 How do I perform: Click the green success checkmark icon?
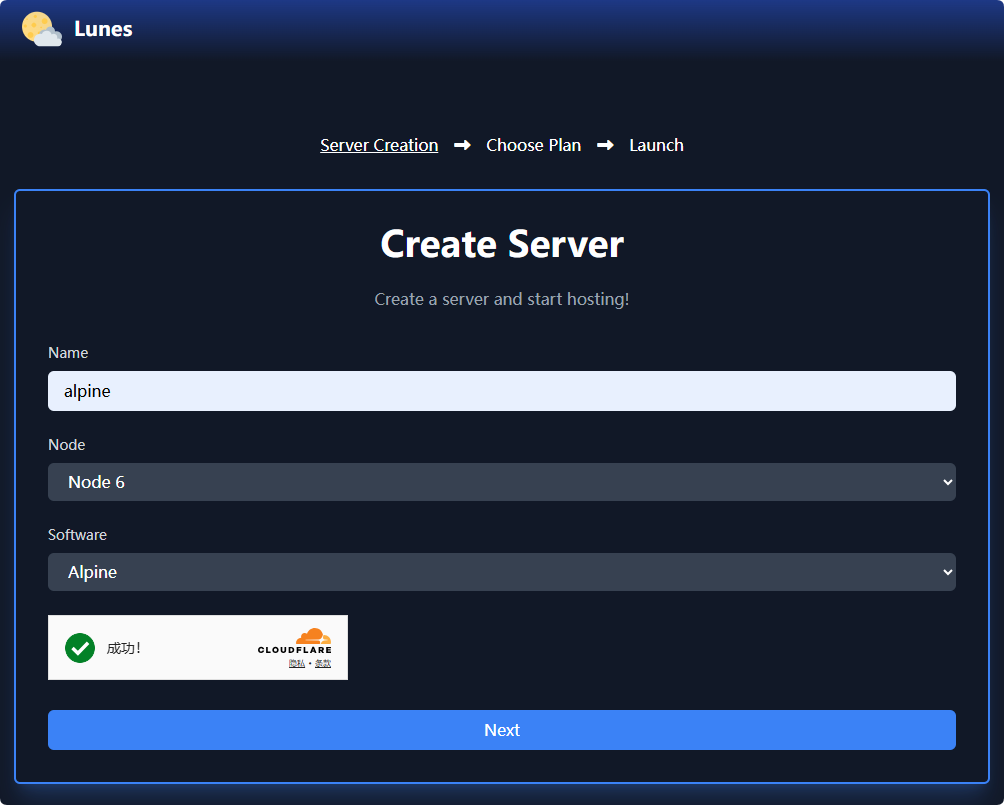[x=80, y=648]
